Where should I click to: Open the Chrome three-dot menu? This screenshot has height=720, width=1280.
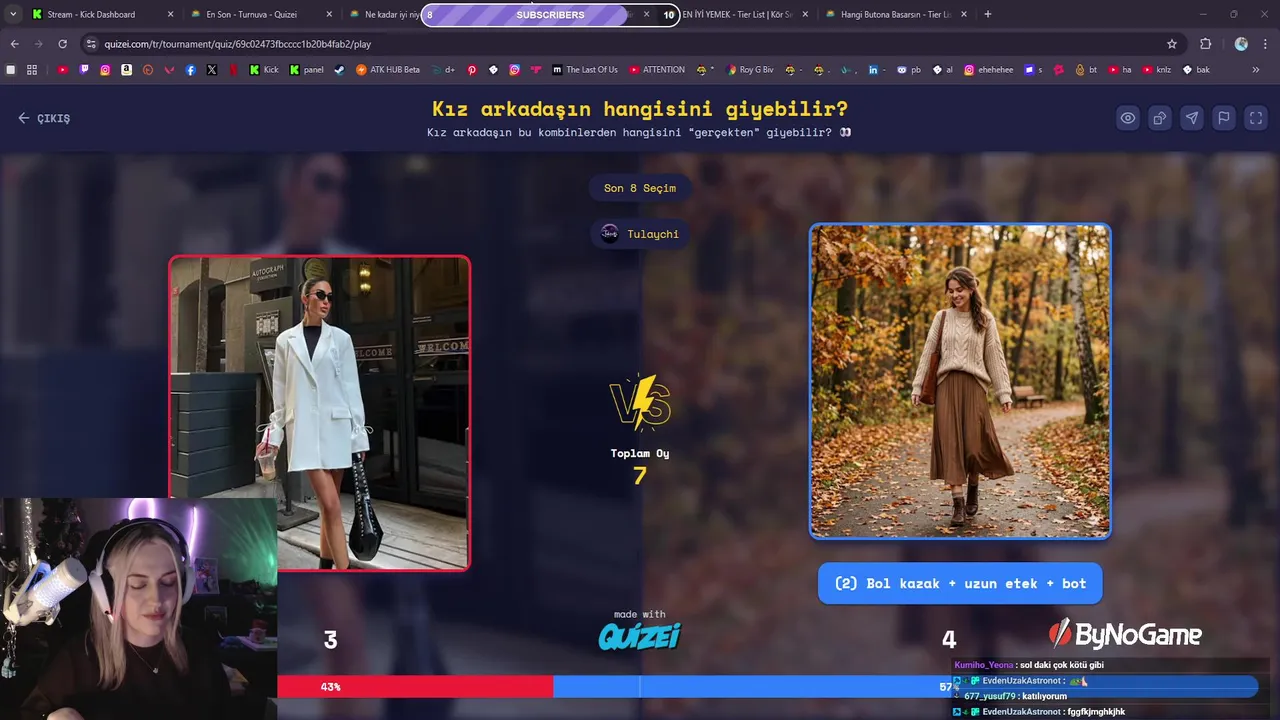tap(1266, 44)
